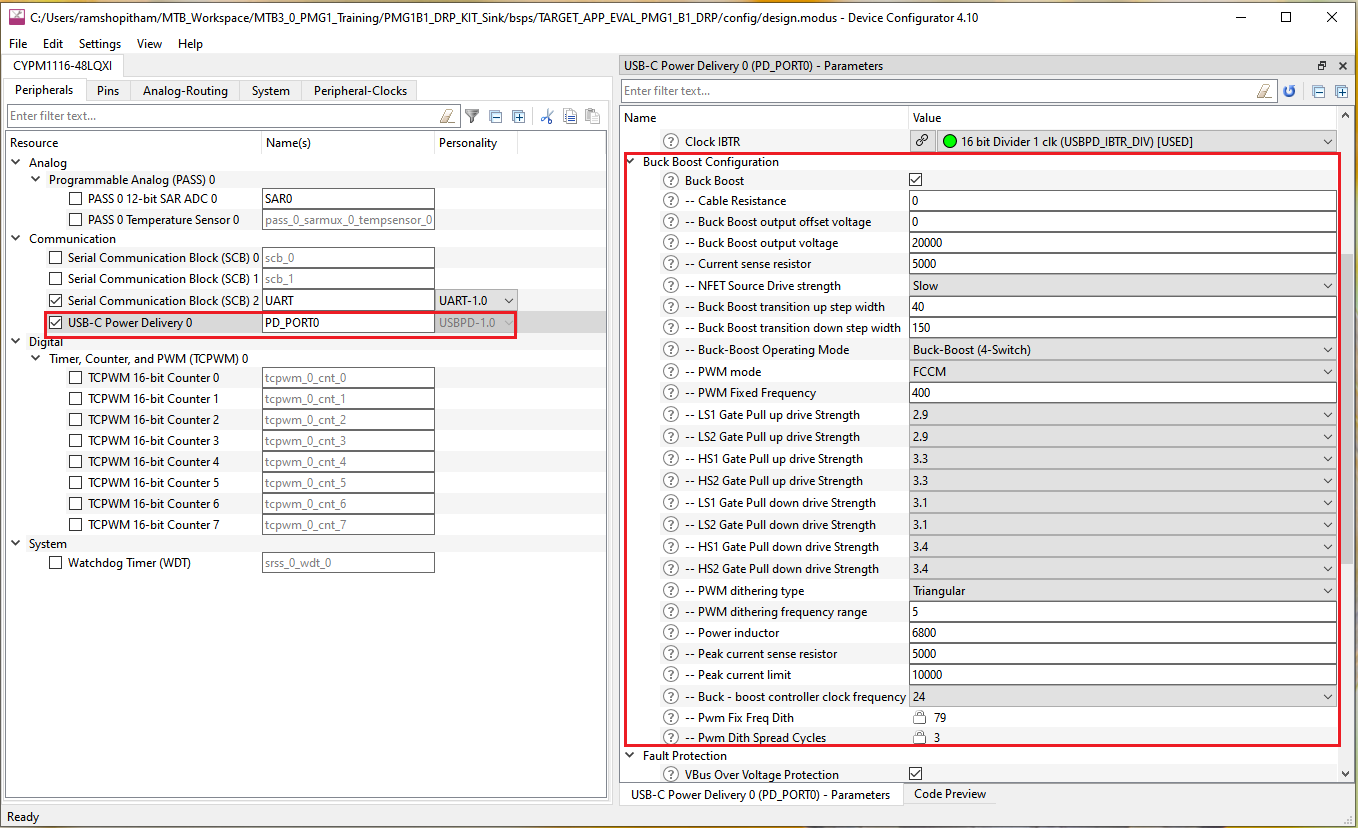This screenshot has width=1358, height=828.
Task: Clear the Peripherals filter text with eraser icon
Action: (447, 116)
